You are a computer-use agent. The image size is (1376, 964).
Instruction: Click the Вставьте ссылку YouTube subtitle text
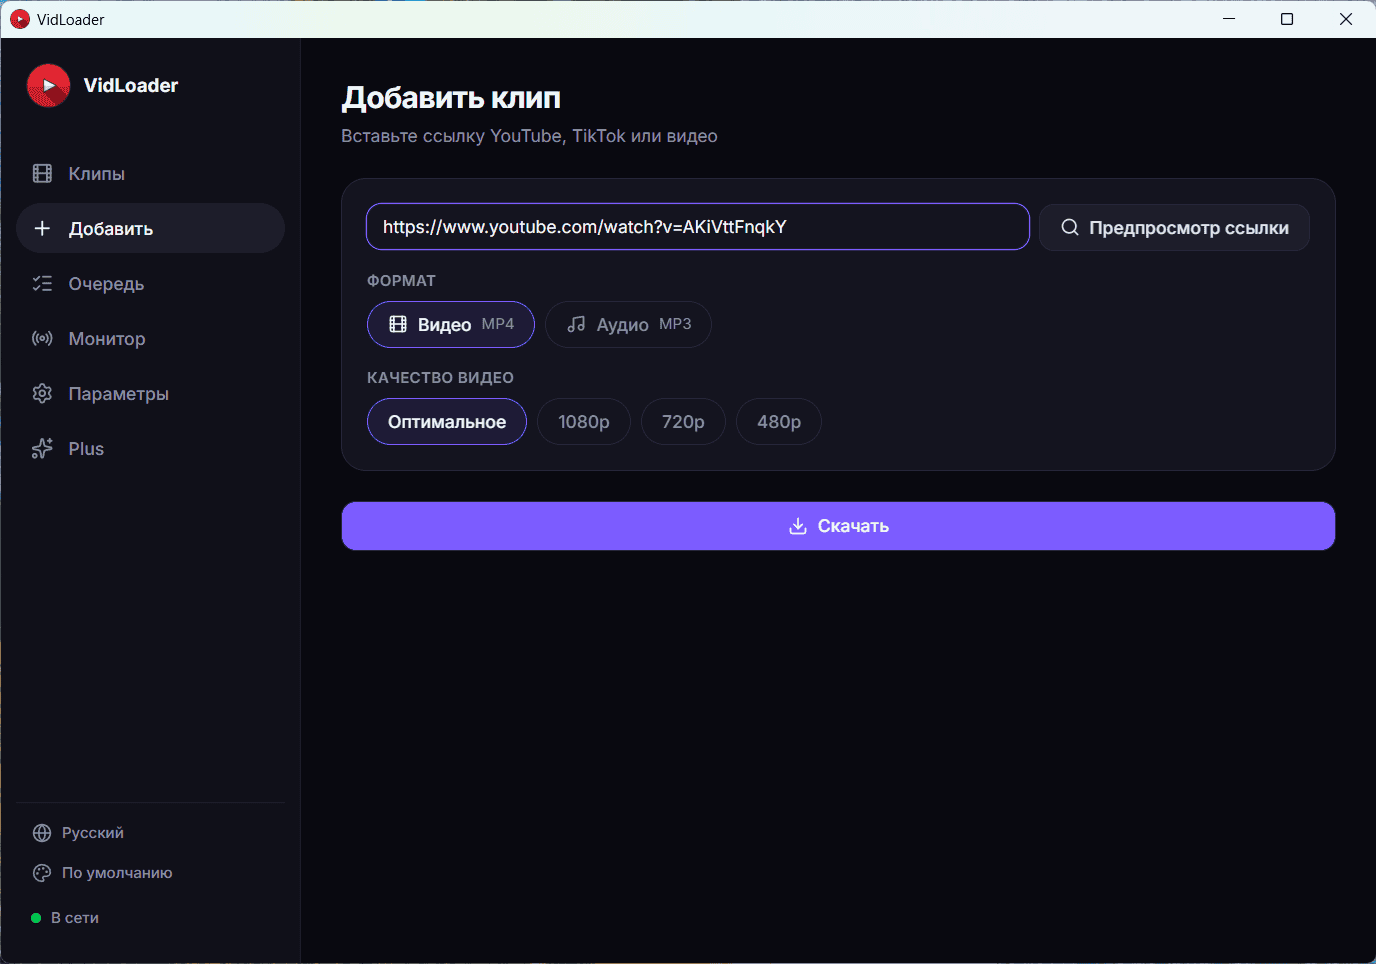[x=529, y=136]
